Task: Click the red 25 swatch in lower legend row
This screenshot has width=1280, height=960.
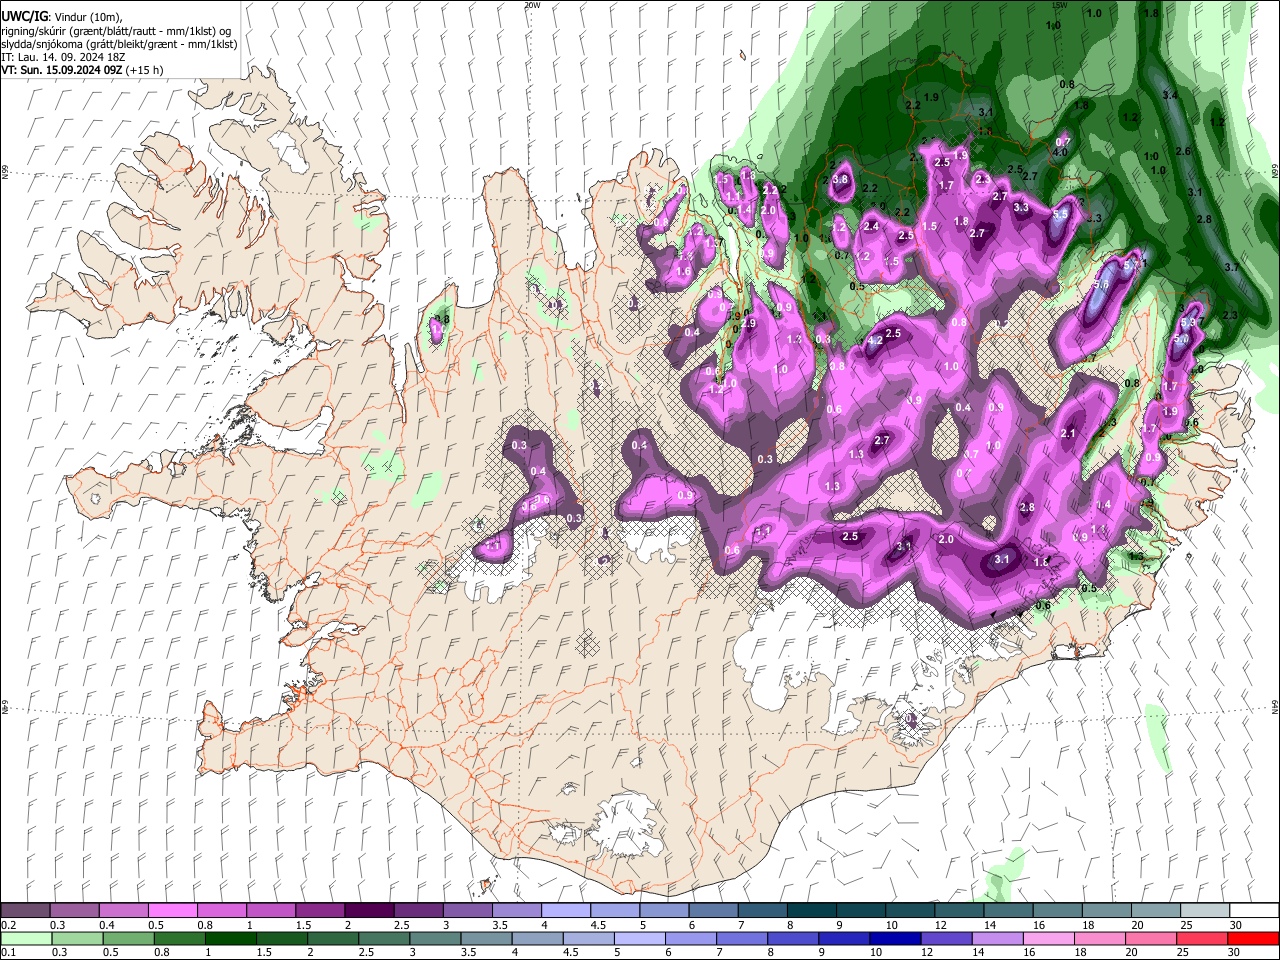Action: [x=1202, y=938]
